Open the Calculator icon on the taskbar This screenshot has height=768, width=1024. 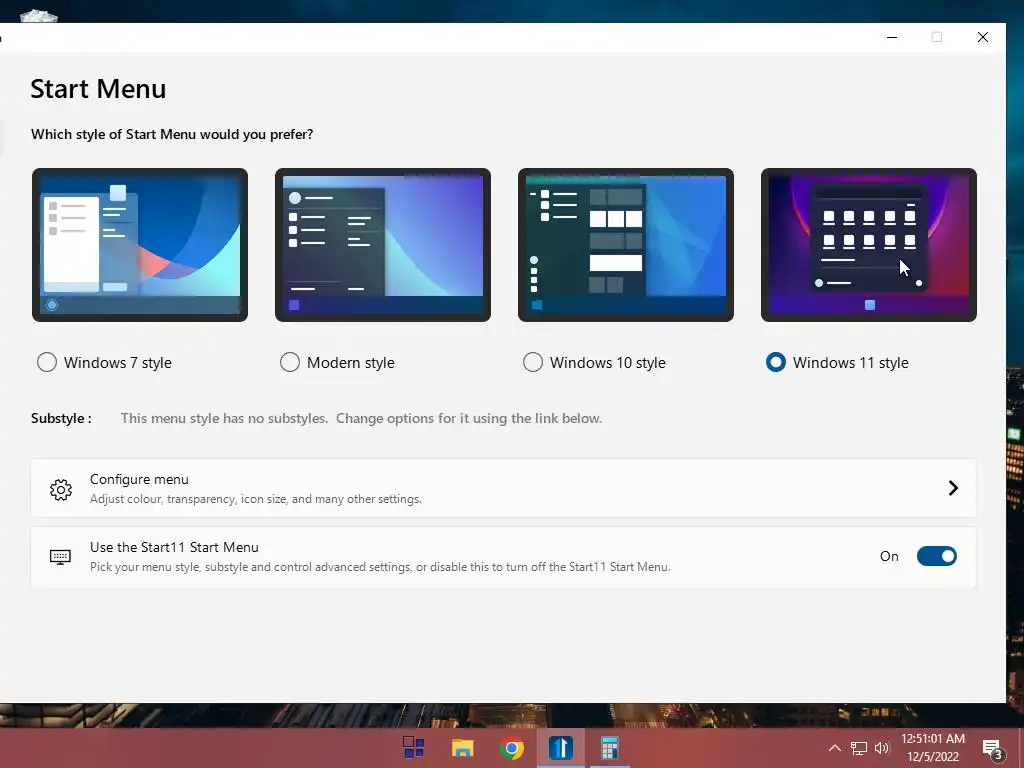pos(609,748)
